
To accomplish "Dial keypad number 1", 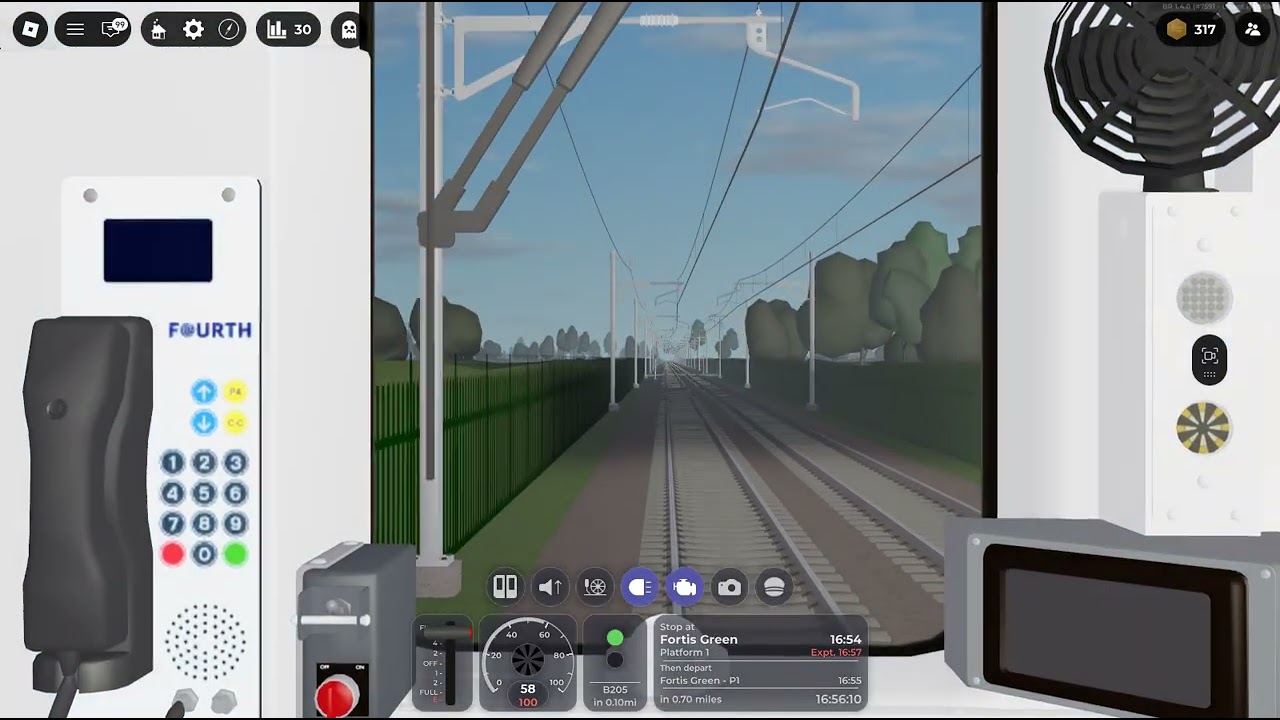I will (173, 463).
